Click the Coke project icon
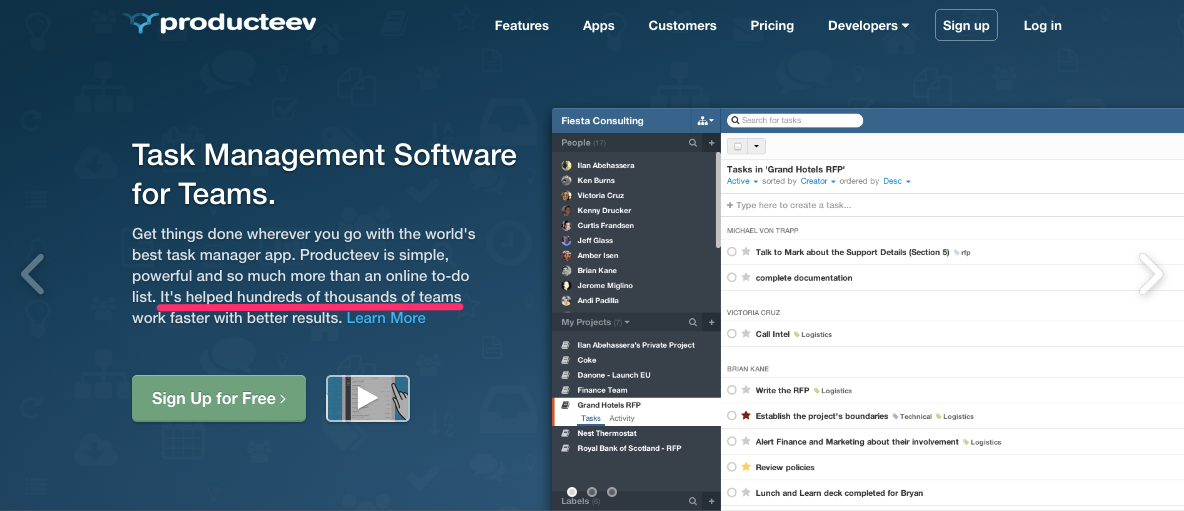This screenshot has width=1184, height=511. coord(565,360)
